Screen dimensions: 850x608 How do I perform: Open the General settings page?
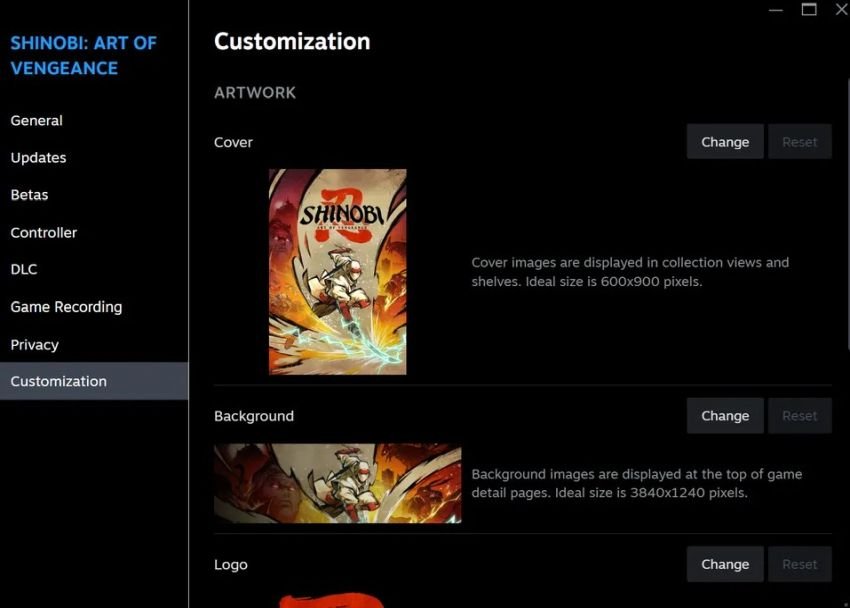(36, 120)
